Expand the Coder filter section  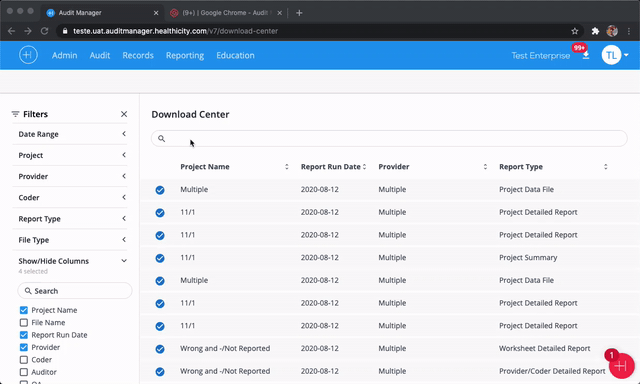tap(124, 198)
